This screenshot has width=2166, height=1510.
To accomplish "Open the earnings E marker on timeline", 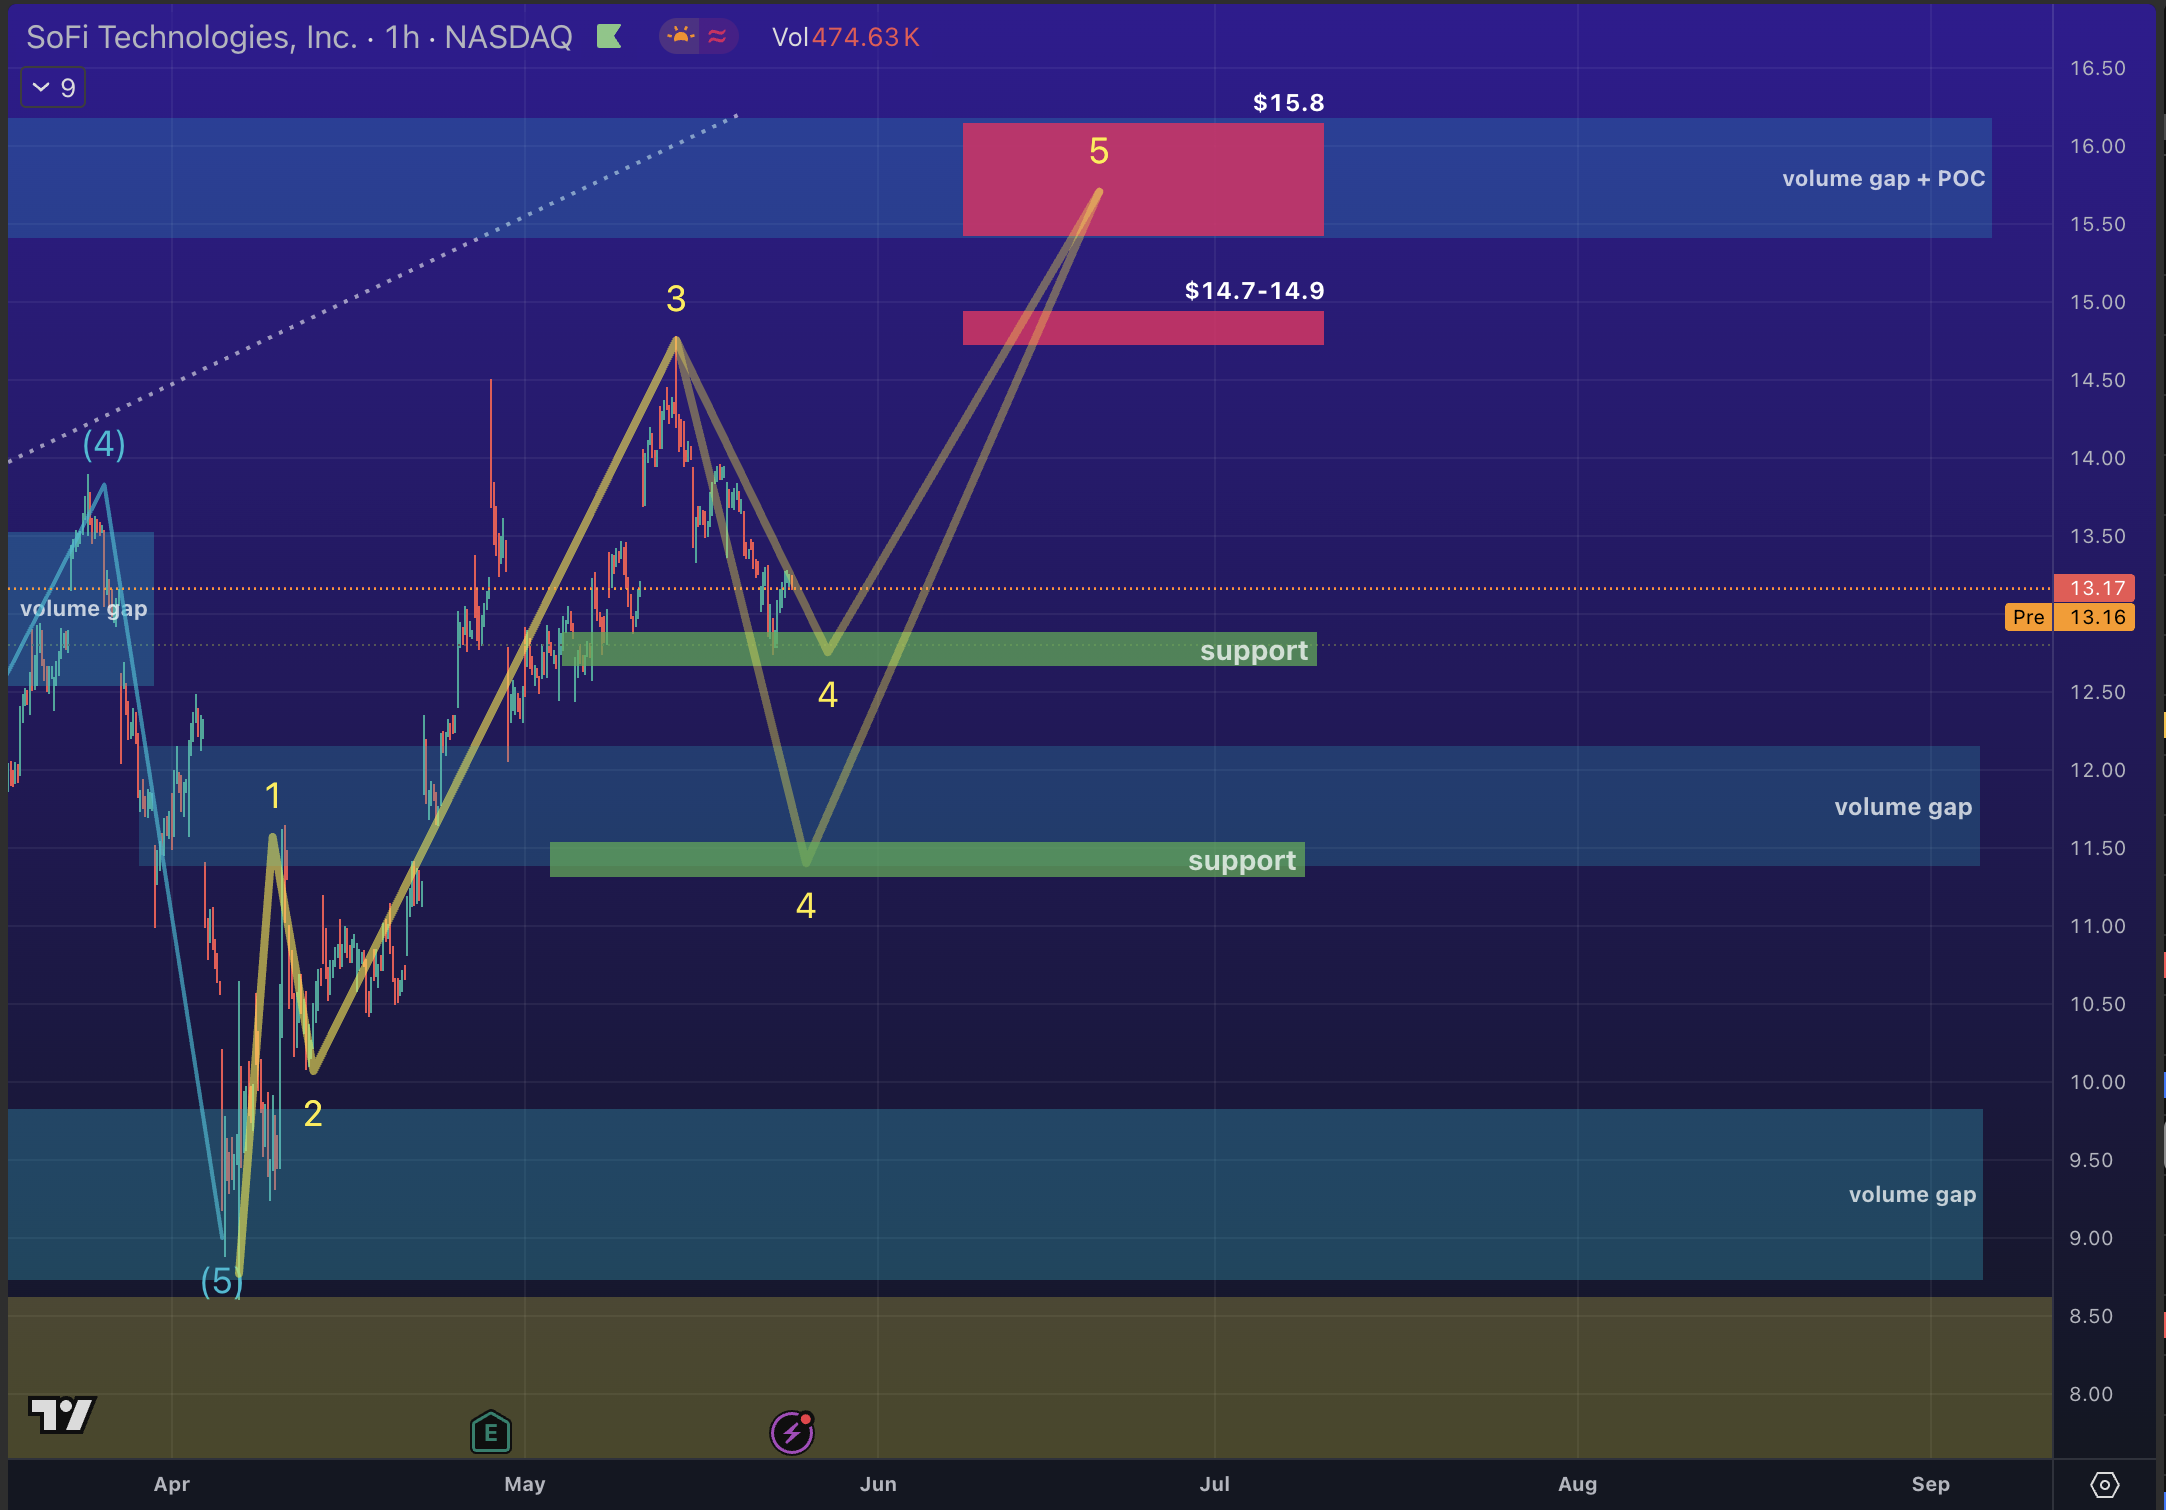I will [x=490, y=1432].
